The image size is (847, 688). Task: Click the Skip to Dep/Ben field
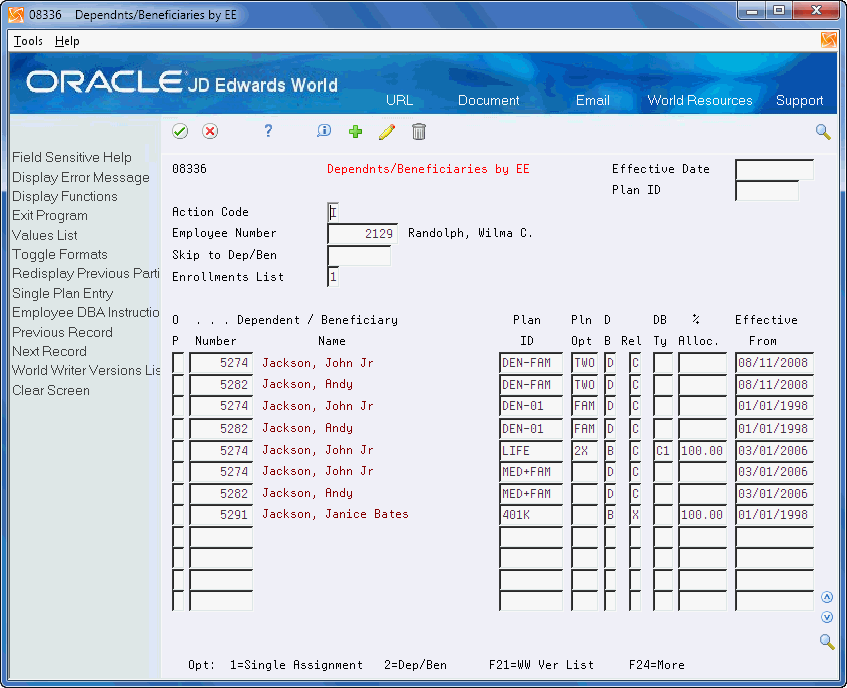[359, 255]
